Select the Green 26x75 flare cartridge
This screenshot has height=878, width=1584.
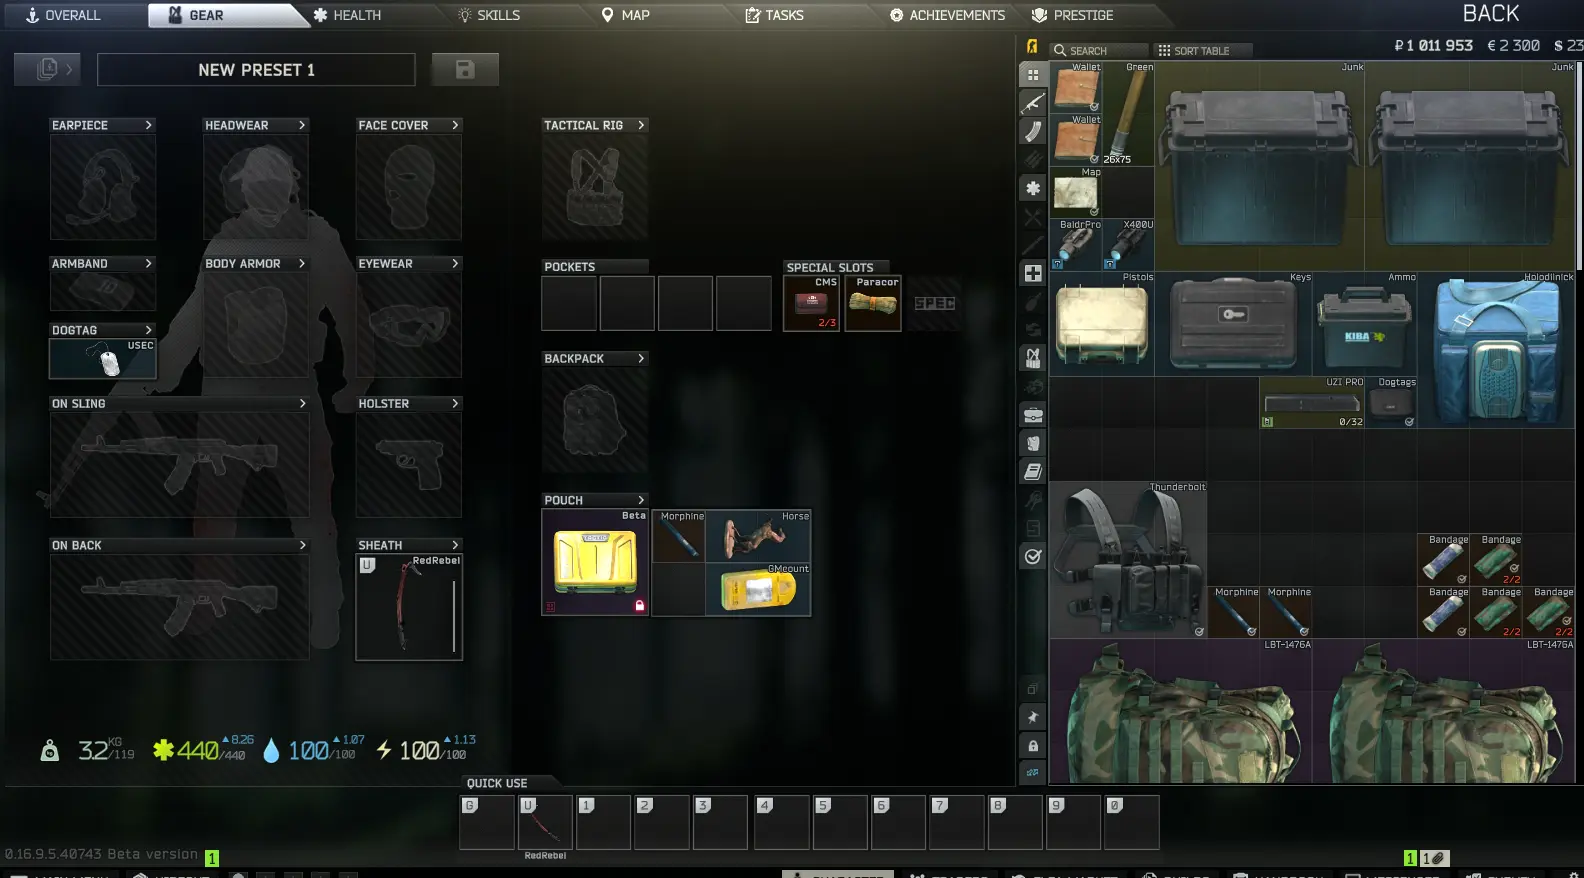pyautogui.click(x=1129, y=114)
